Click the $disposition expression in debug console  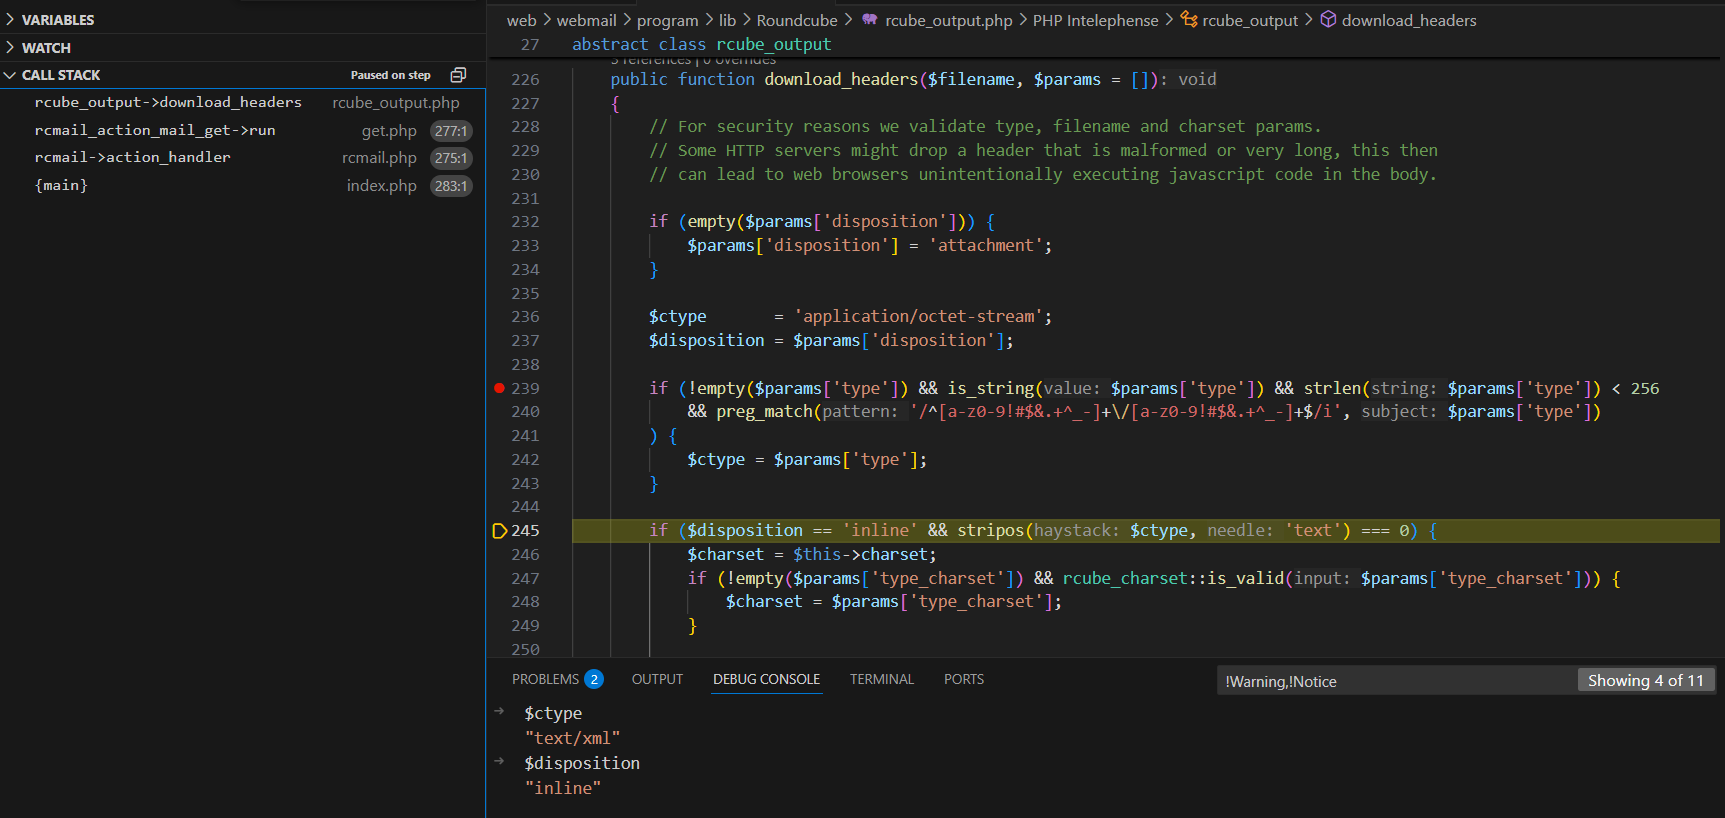(x=582, y=763)
